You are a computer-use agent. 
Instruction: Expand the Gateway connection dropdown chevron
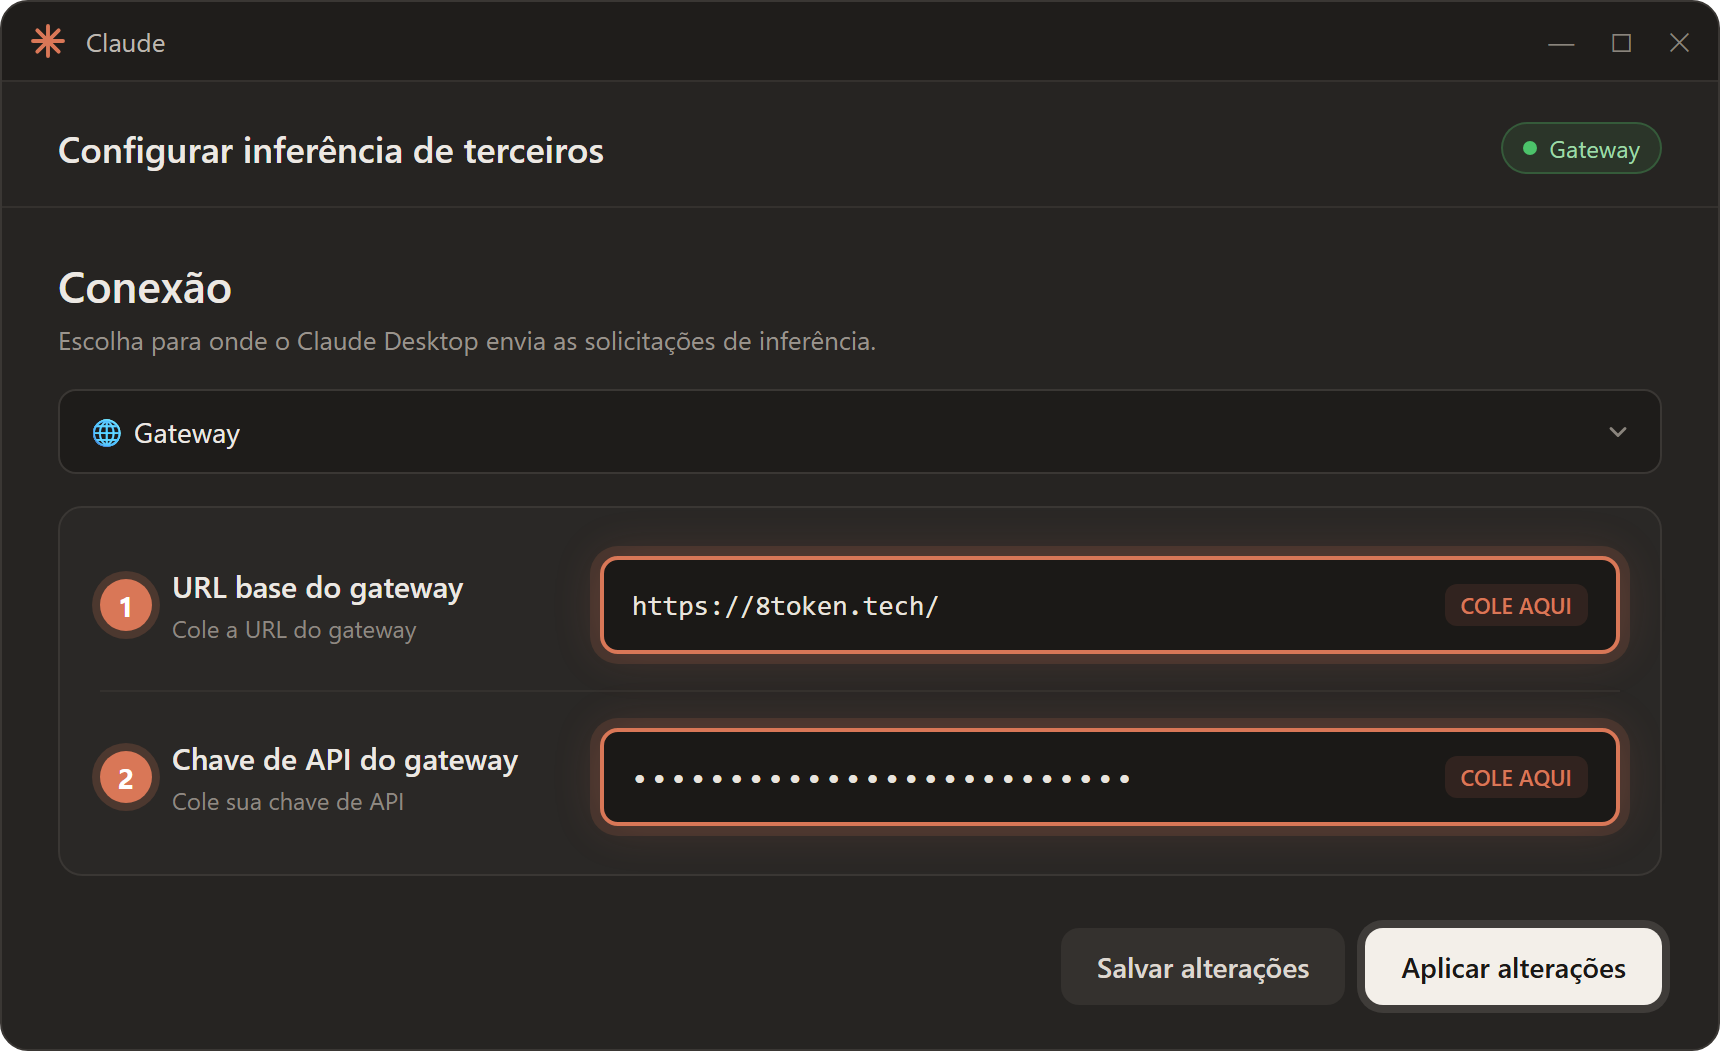1617,432
